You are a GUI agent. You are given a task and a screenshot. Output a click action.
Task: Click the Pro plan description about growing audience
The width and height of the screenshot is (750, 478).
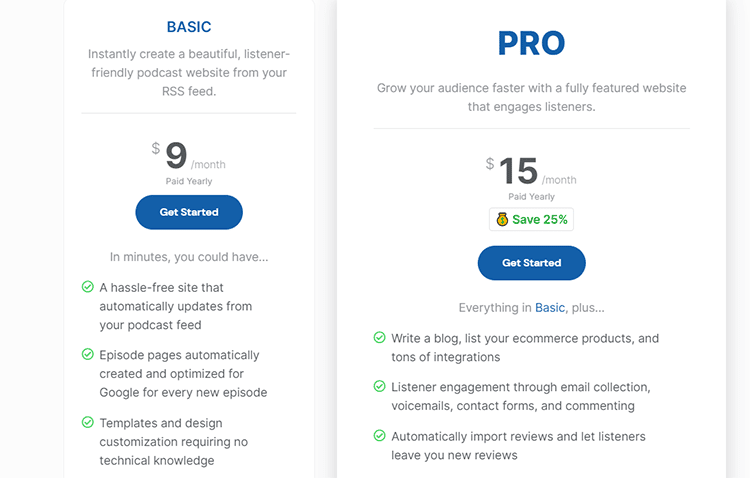tap(531, 97)
